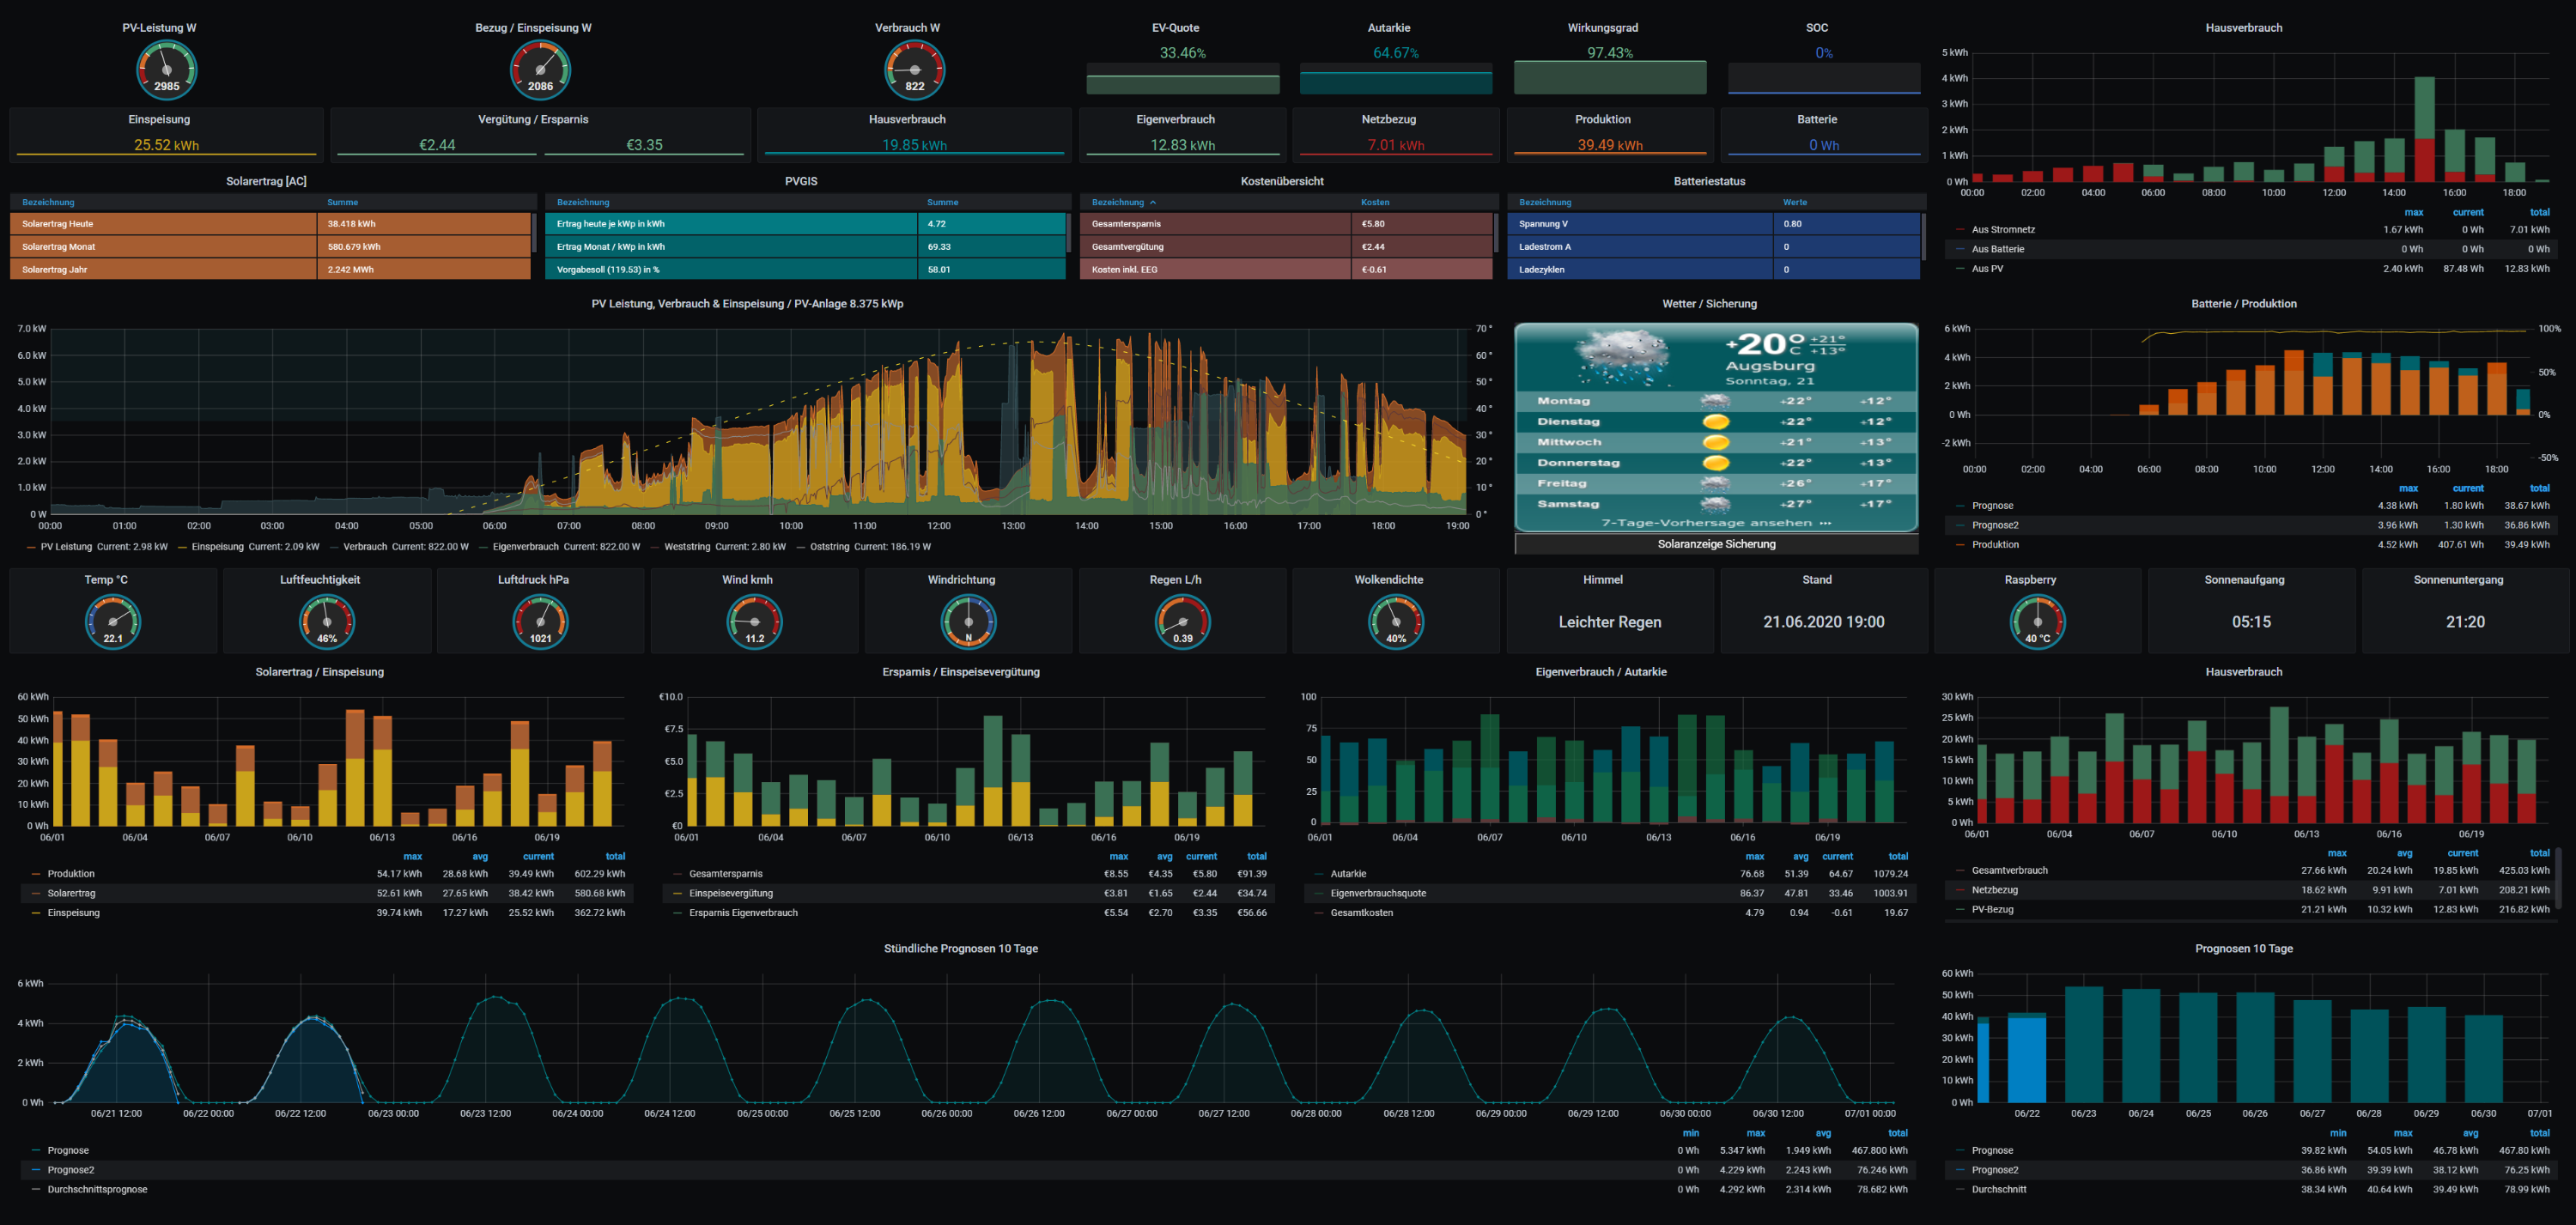Click the EV-Quote 33.46% bar
The image size is (2576, 1225).
pyautogui.click(x=1182, y=83)
